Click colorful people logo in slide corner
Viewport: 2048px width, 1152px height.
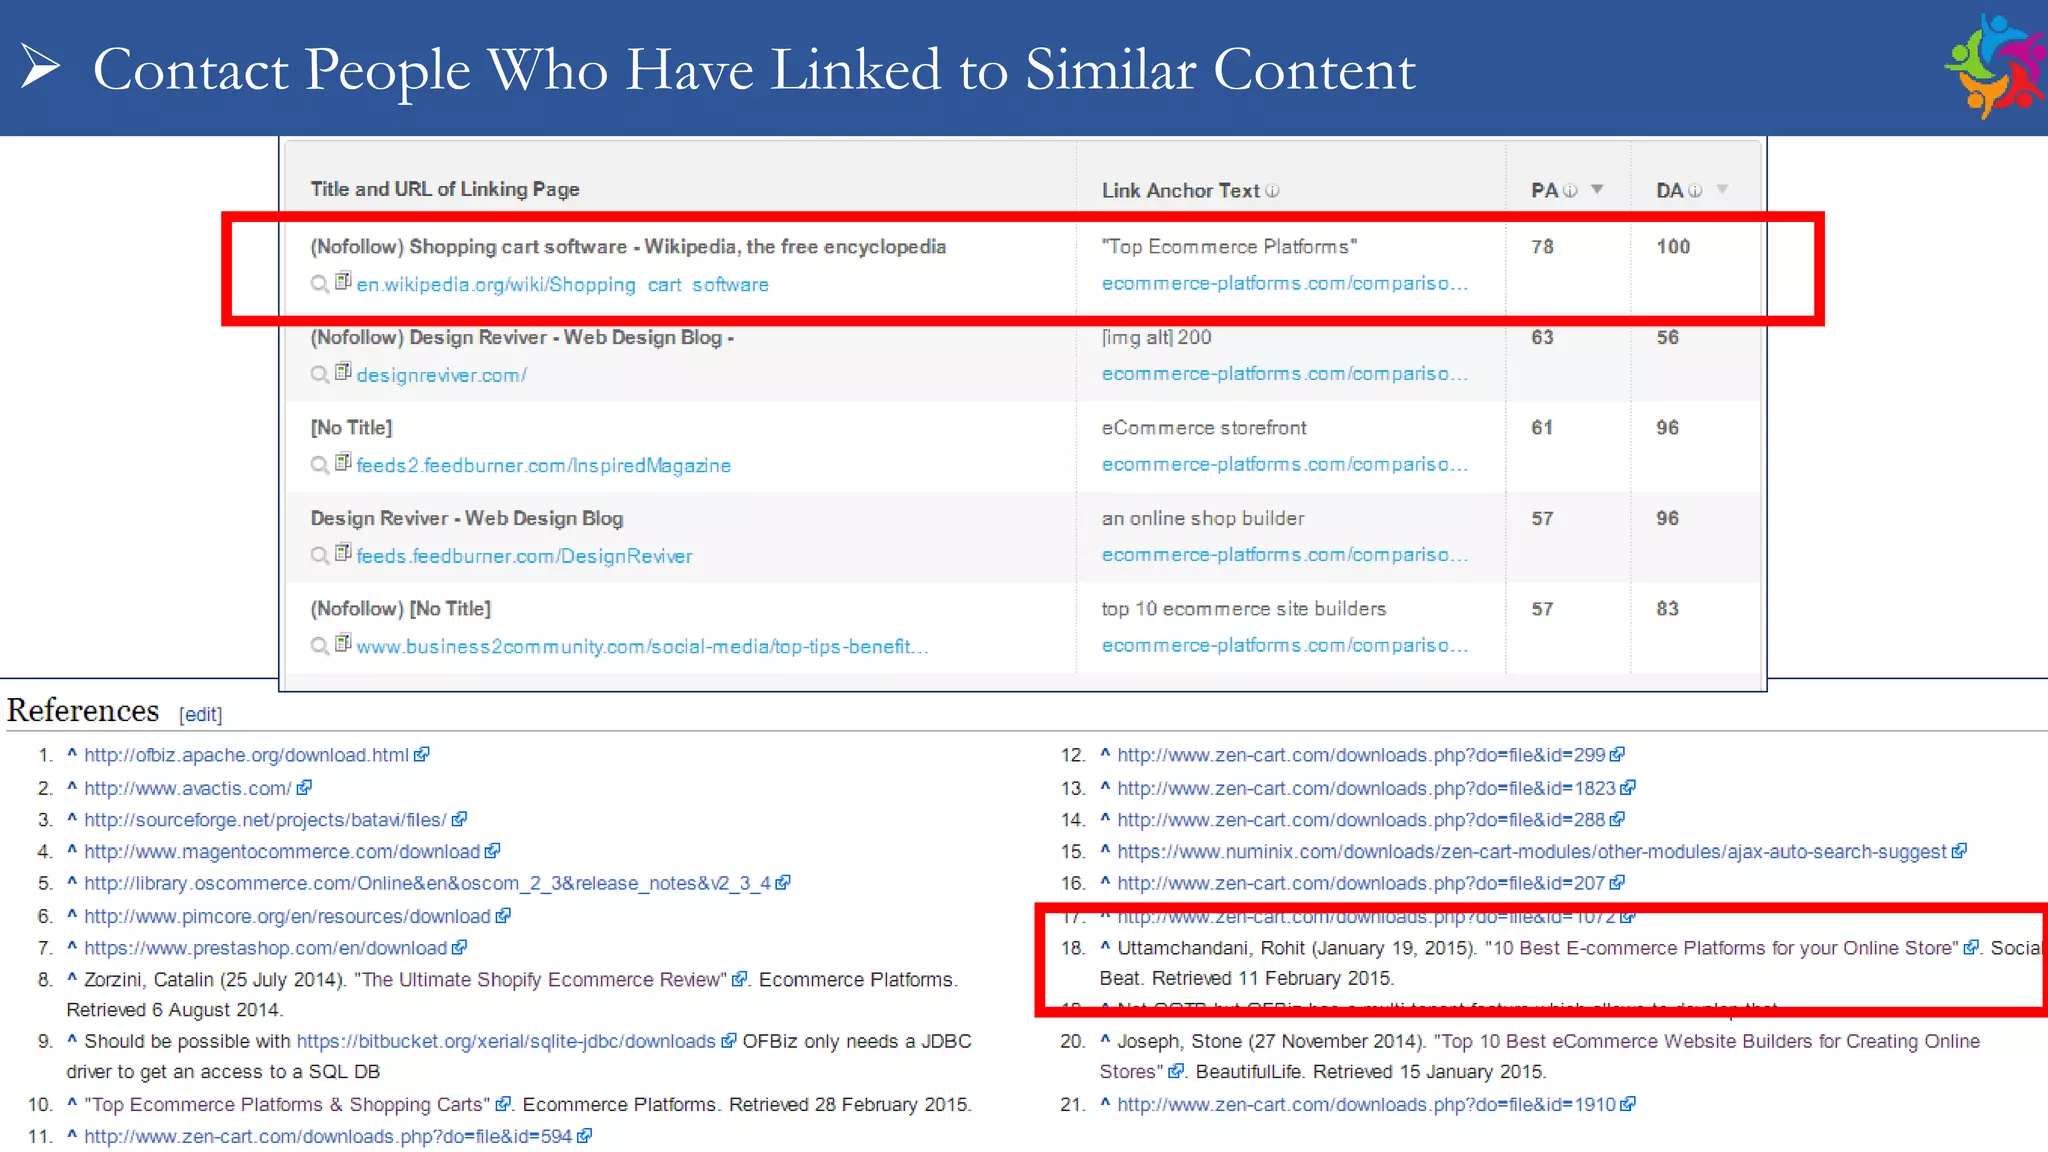pyautogui.click(x=1995, y=67)
